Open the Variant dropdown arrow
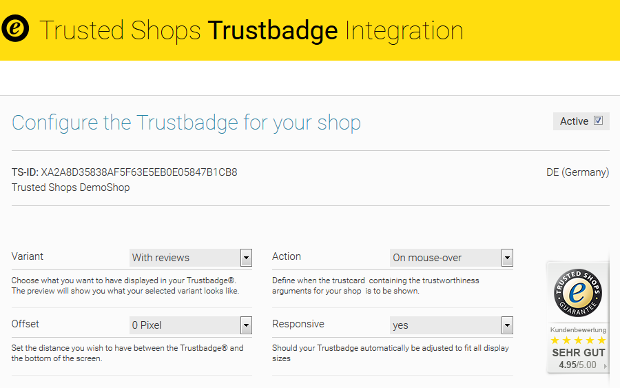The width and height of the screenshot is (620, 388). point(246,258)
